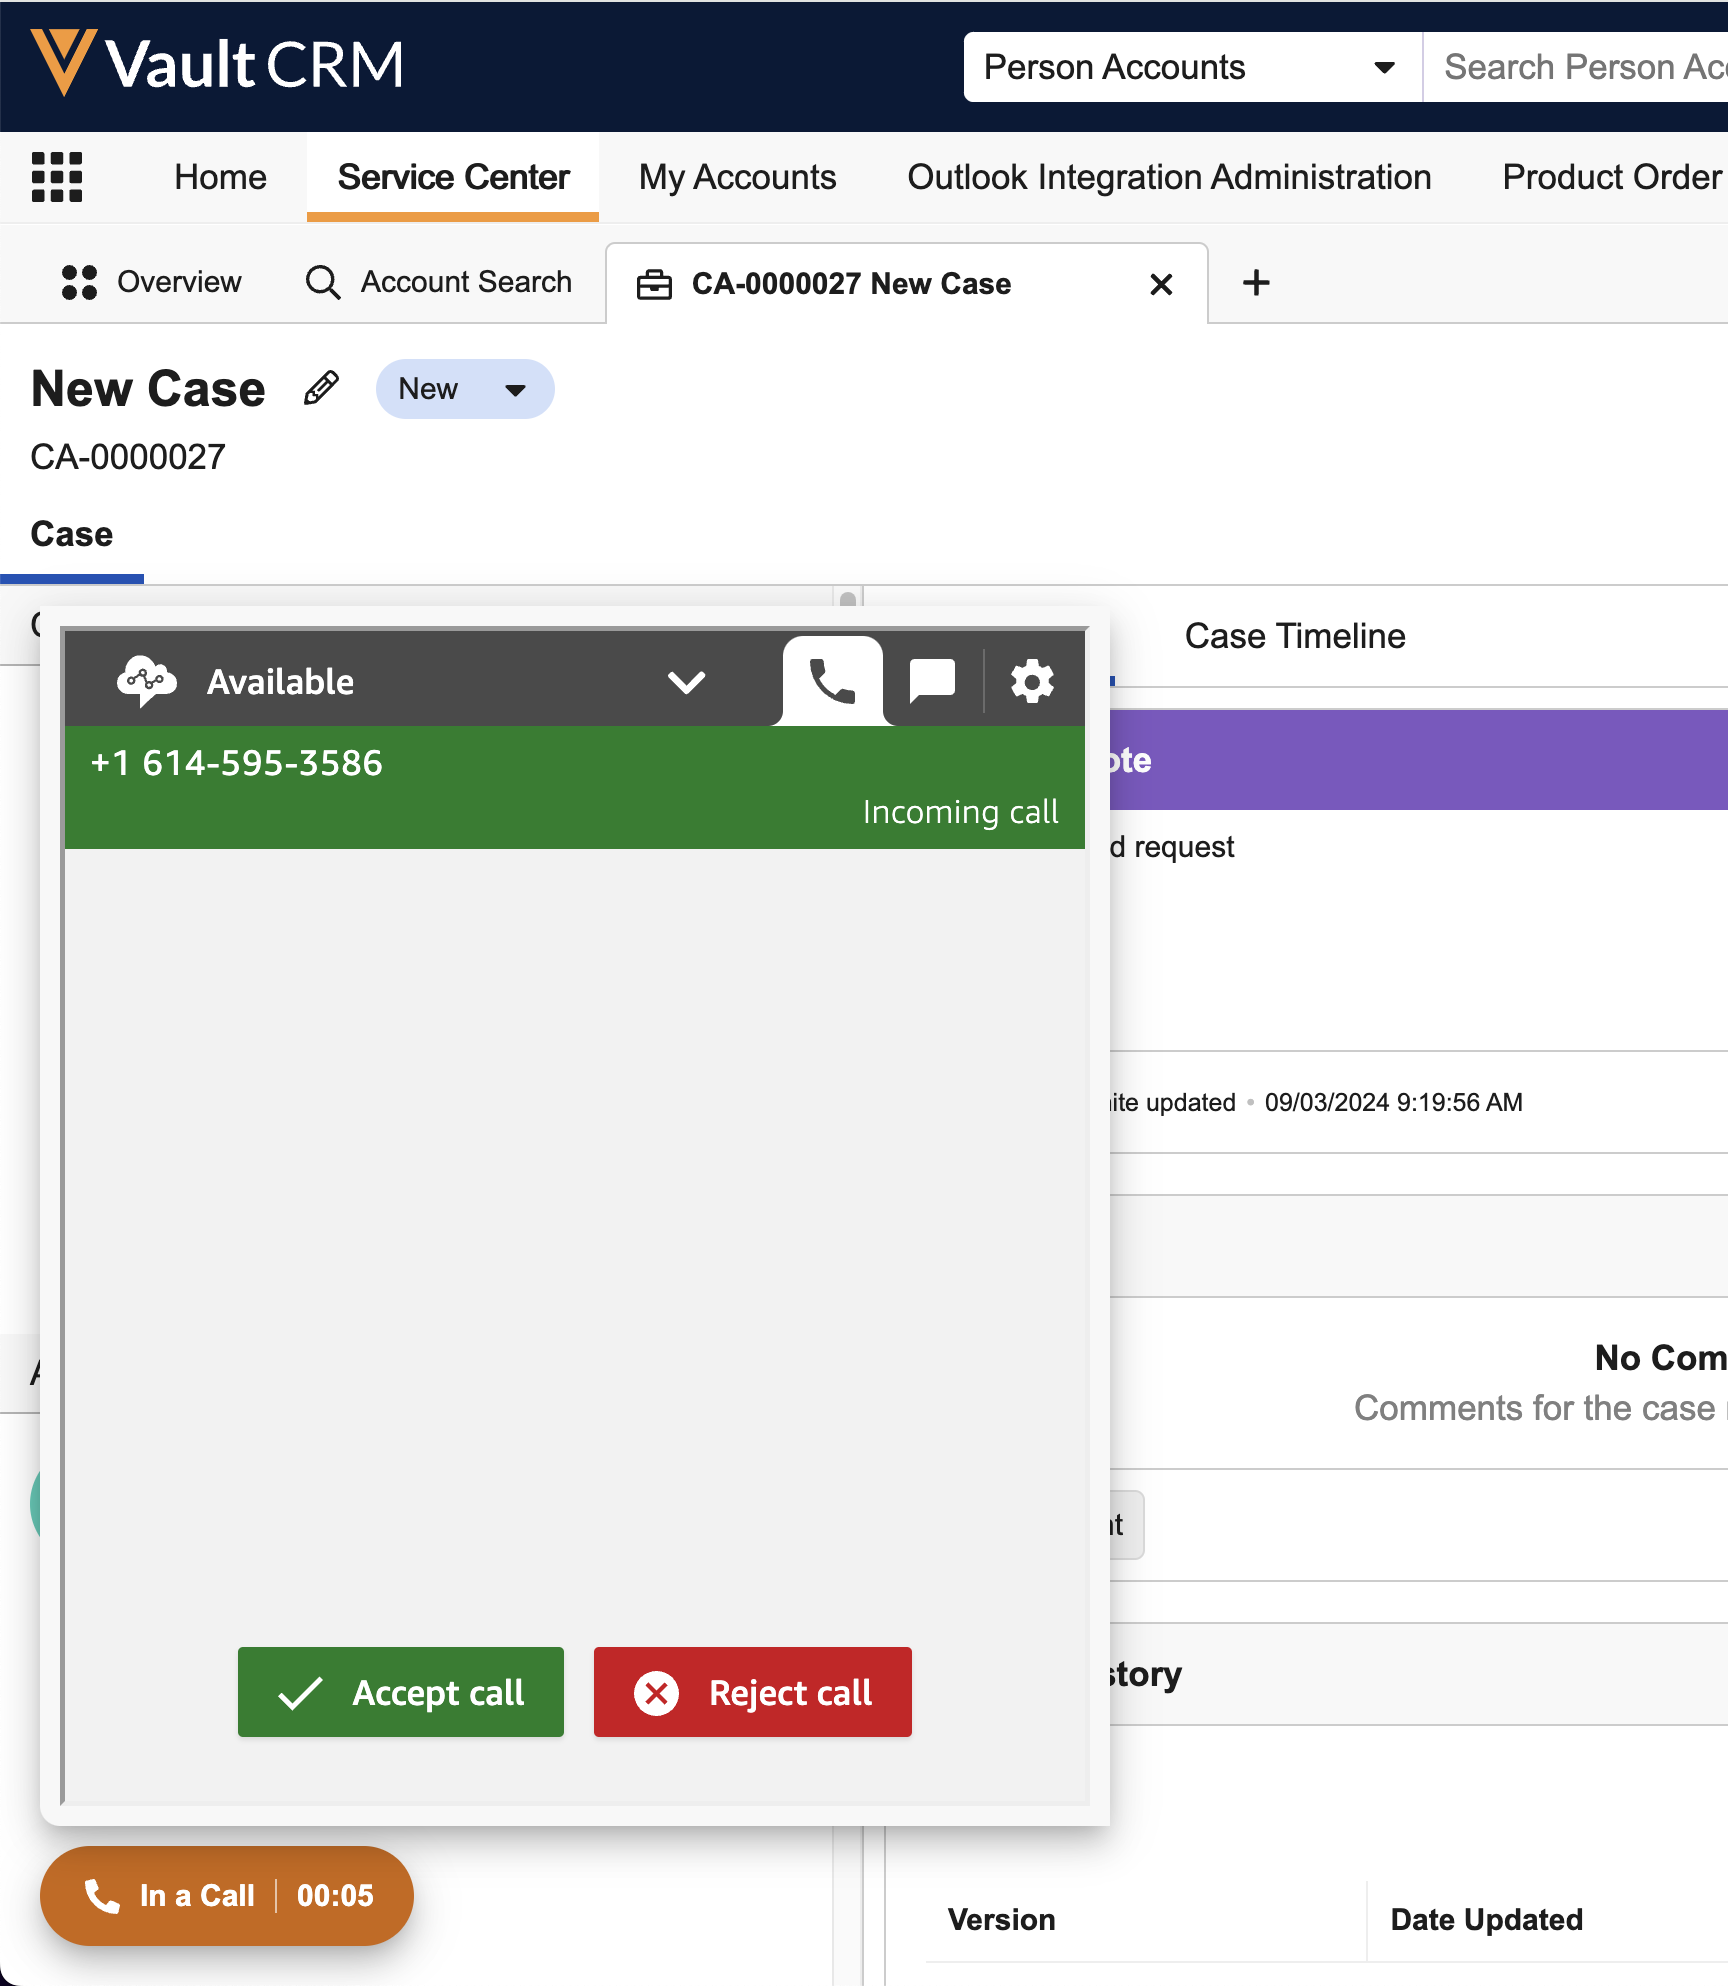Accept the incoming call
Viewport: 1728px width, 1986px height.
(401, 1692)
